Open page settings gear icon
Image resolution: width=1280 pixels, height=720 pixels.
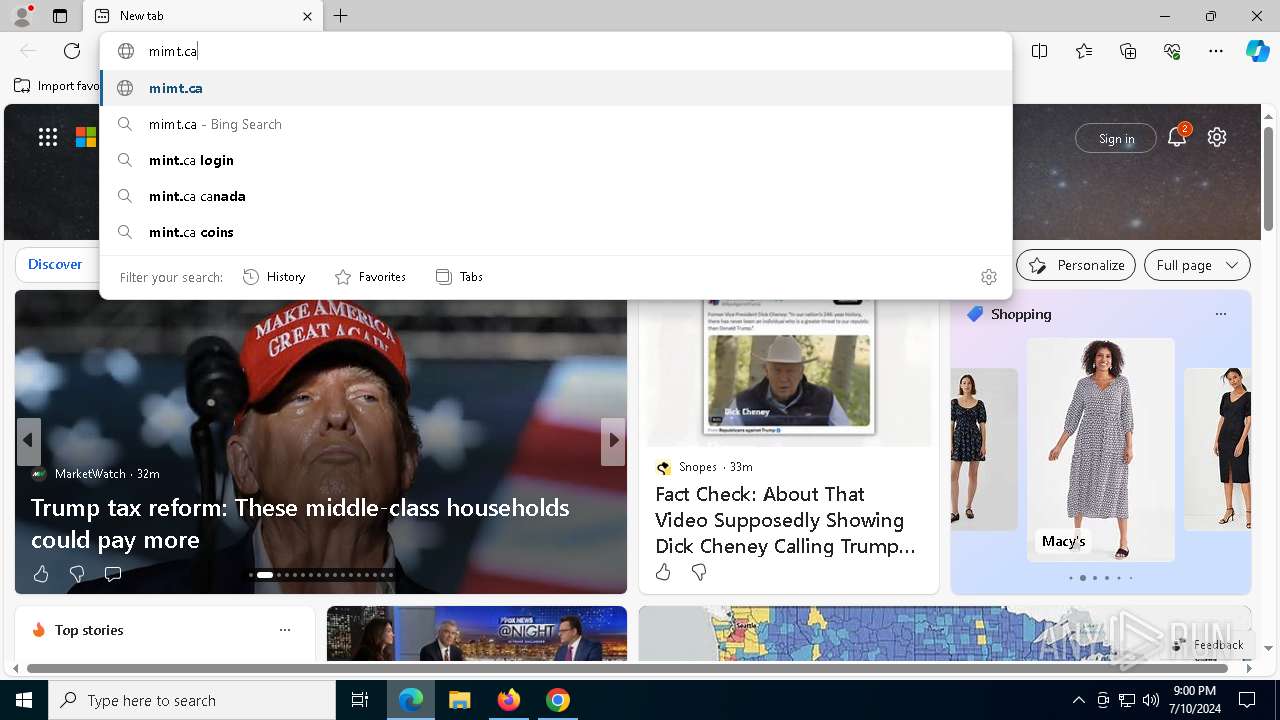[1217, 137]
